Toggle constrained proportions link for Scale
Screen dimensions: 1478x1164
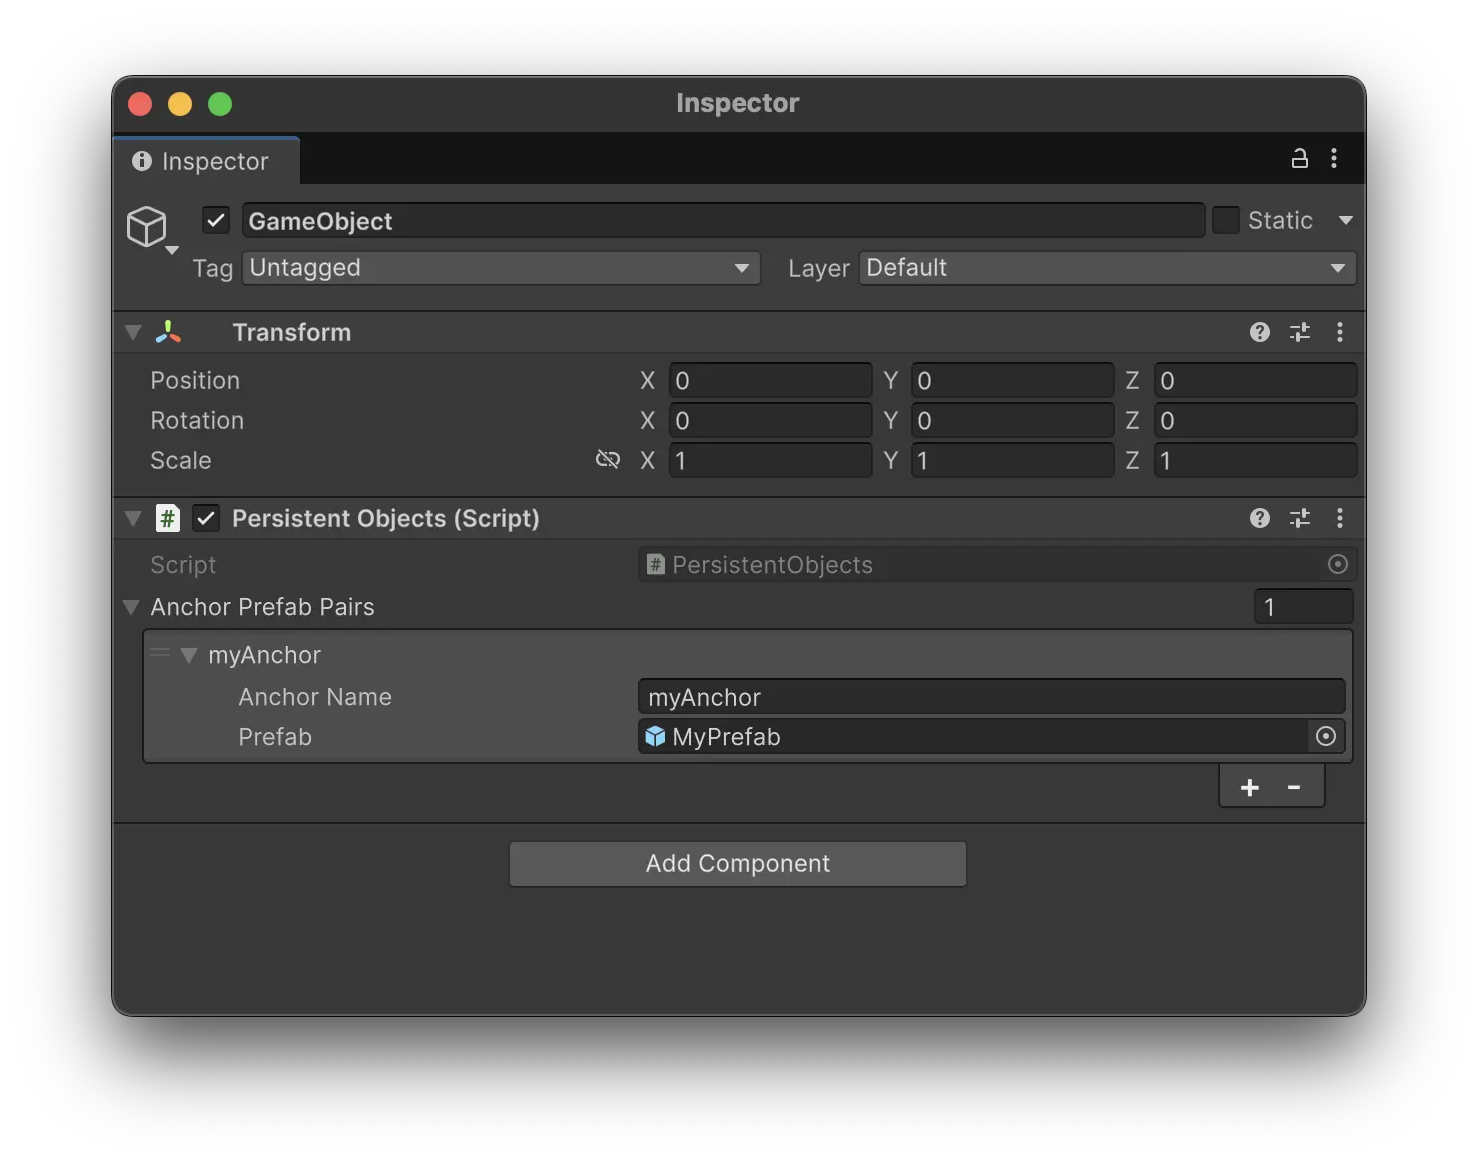pyautogui.click(x=607, y=460)
